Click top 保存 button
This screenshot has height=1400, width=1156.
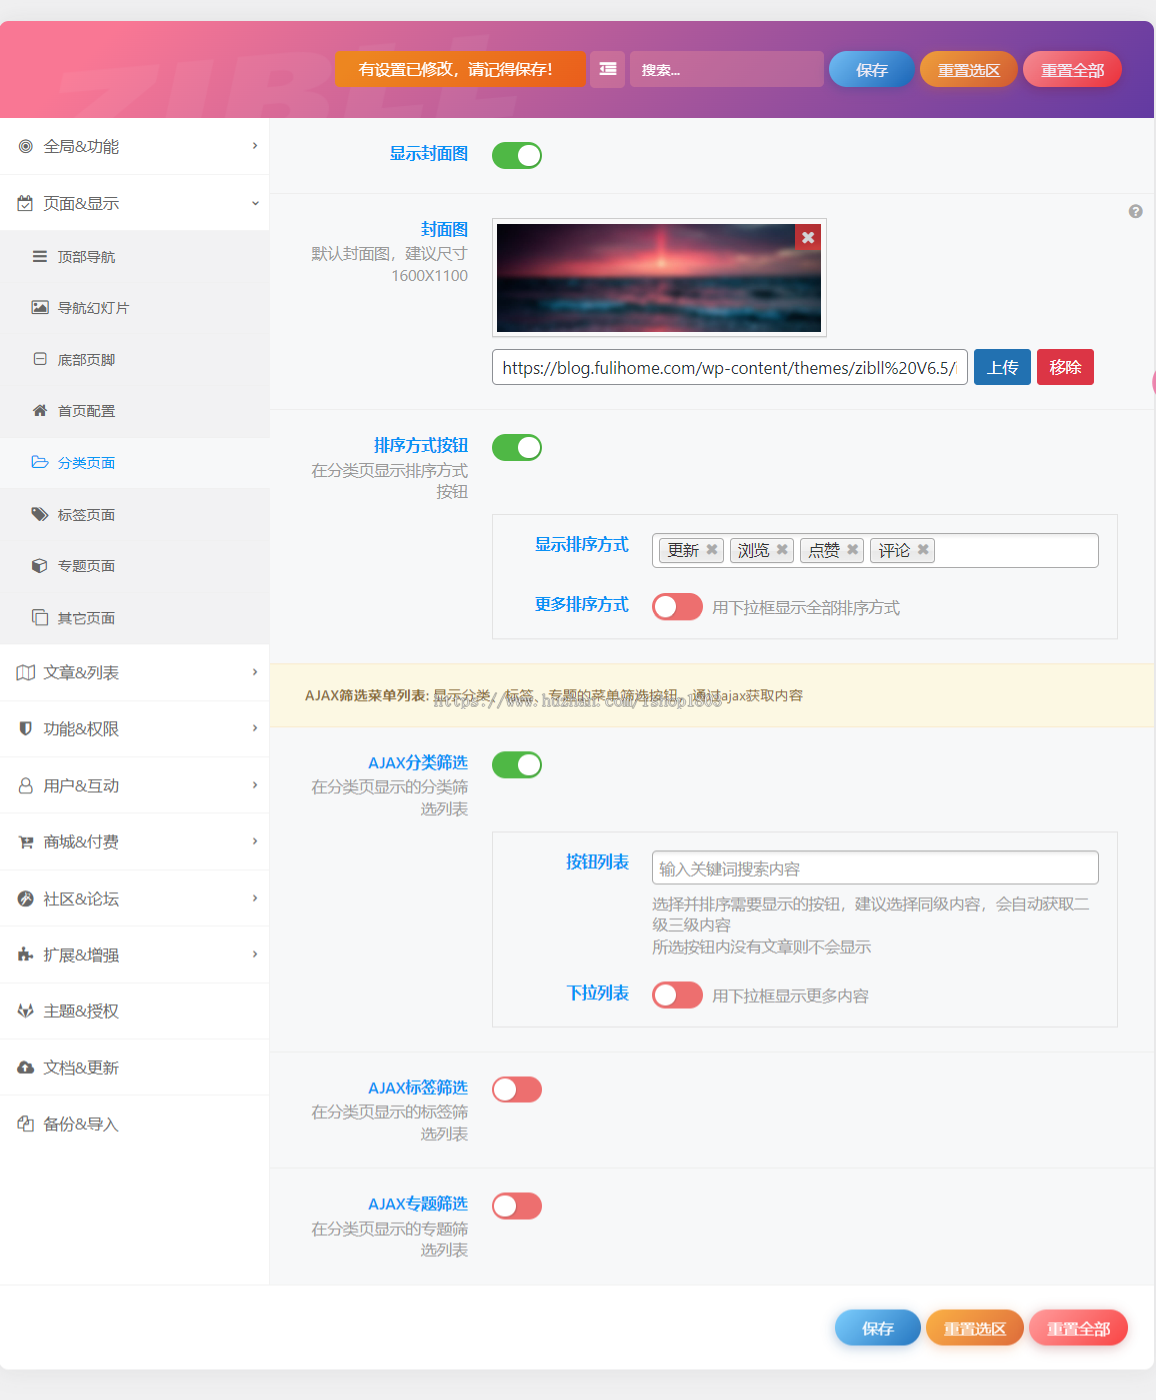point(872,70)
